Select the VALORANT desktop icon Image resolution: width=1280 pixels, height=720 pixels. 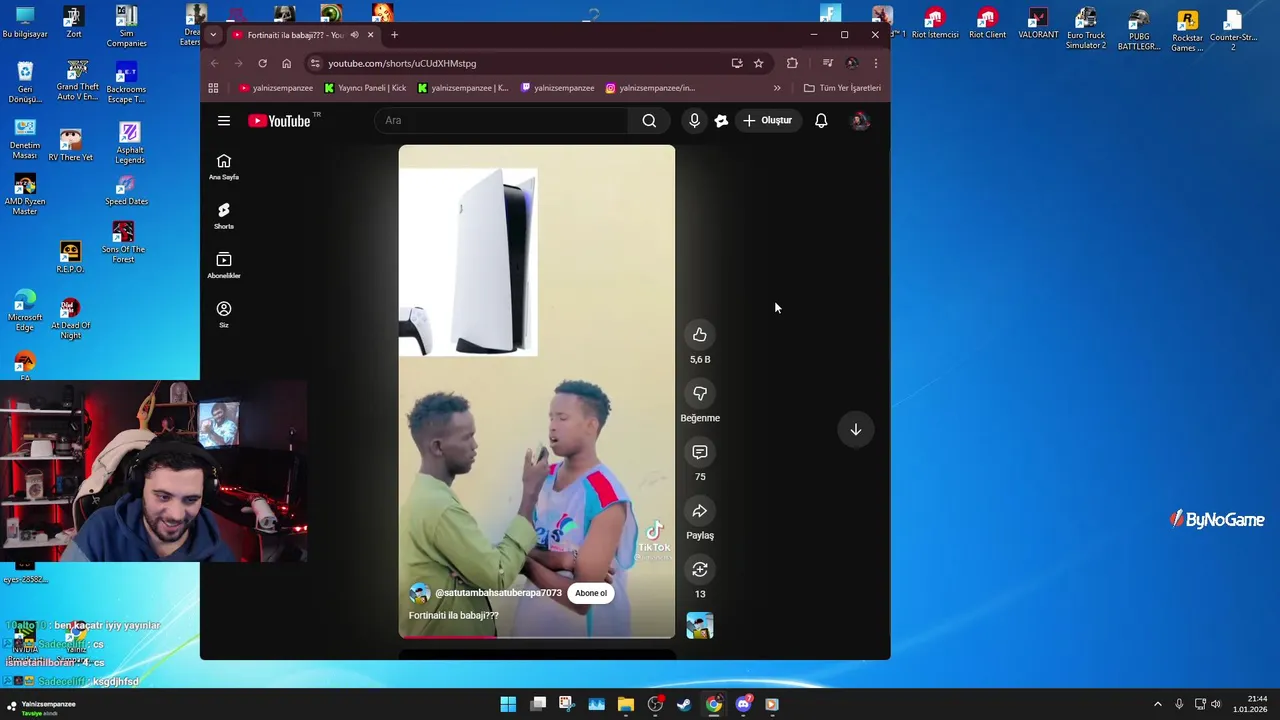point(1038,24)
